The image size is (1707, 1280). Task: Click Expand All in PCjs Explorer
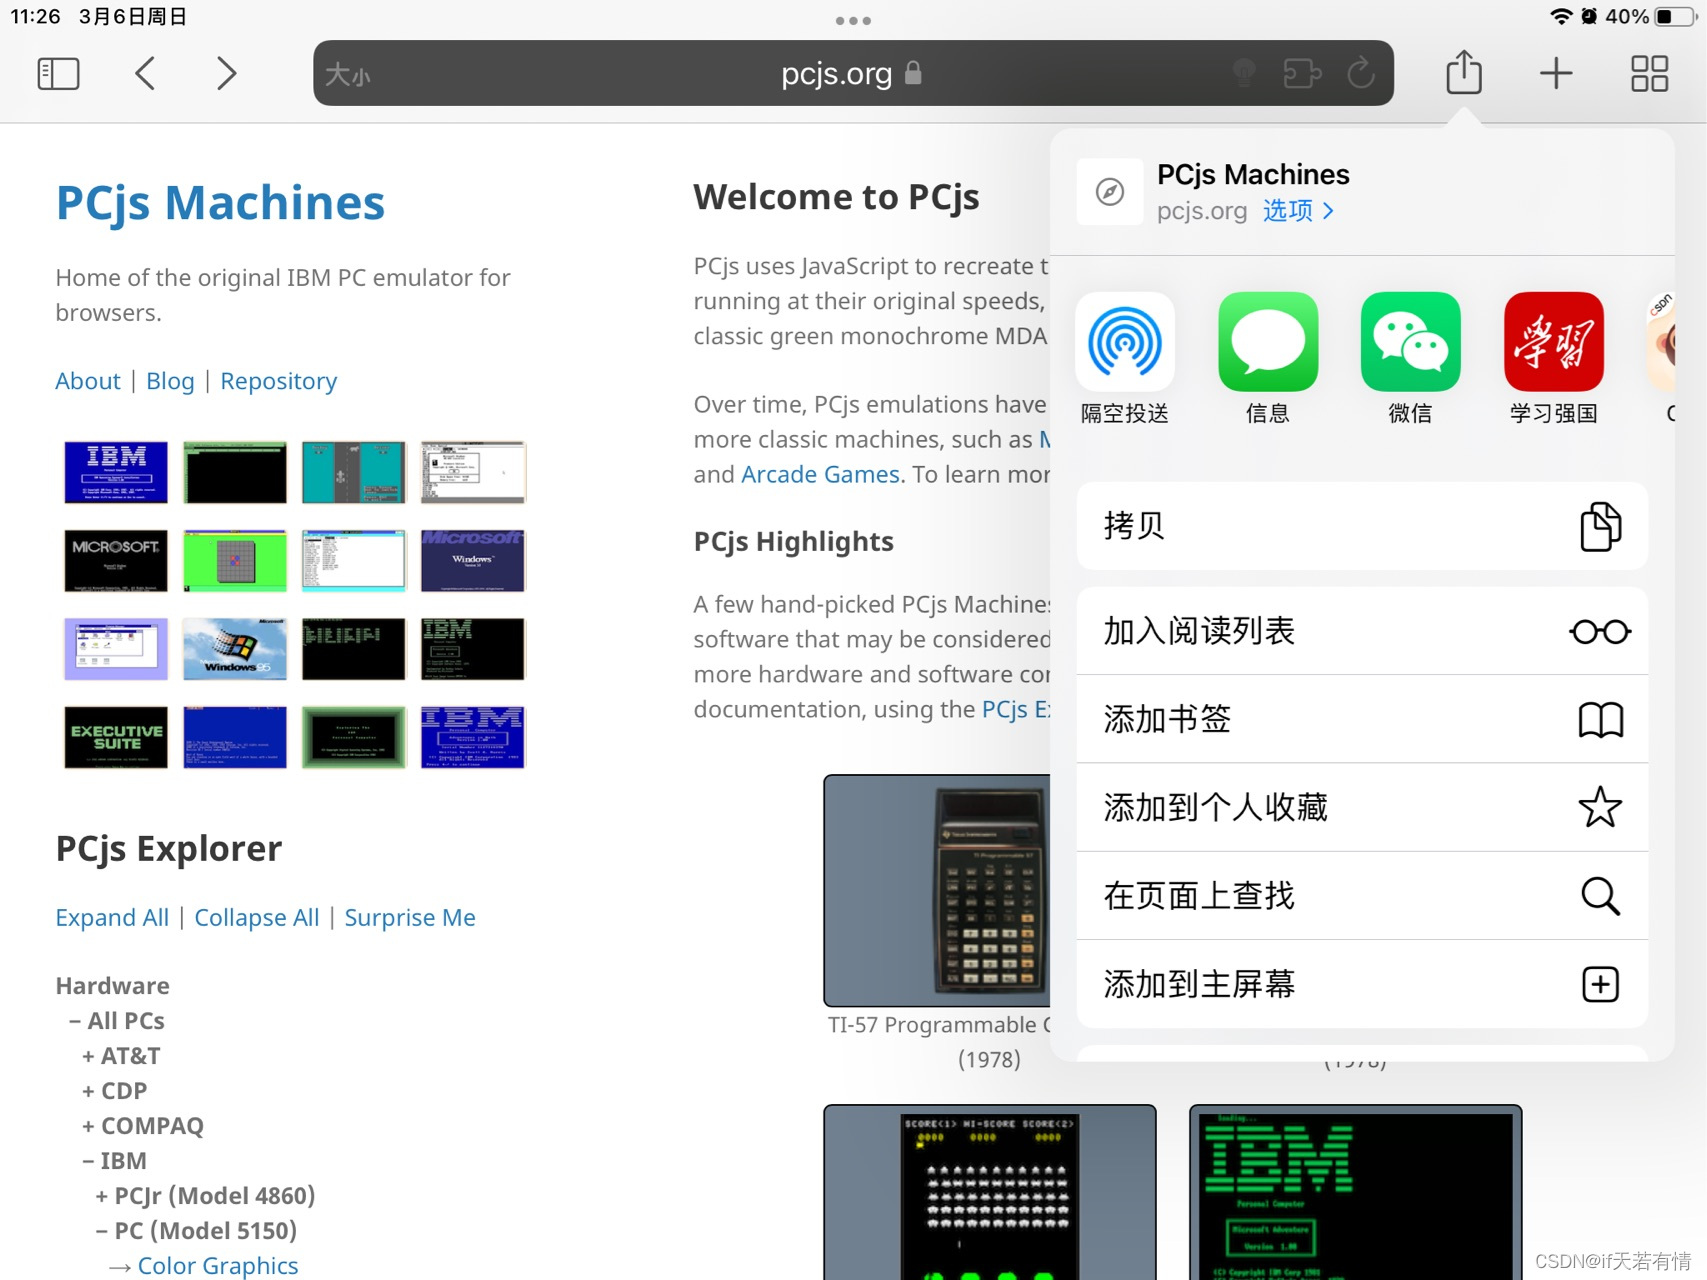tap(112, 918)
